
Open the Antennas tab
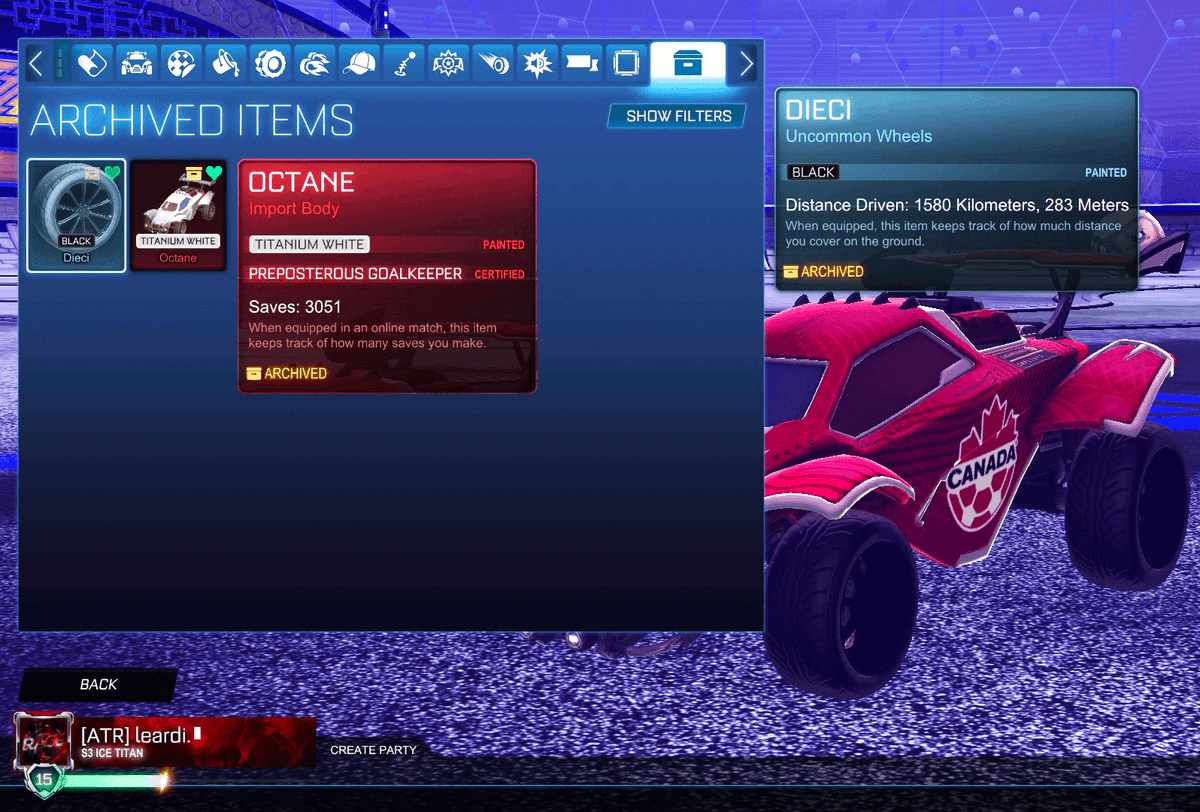coord(403,63)
